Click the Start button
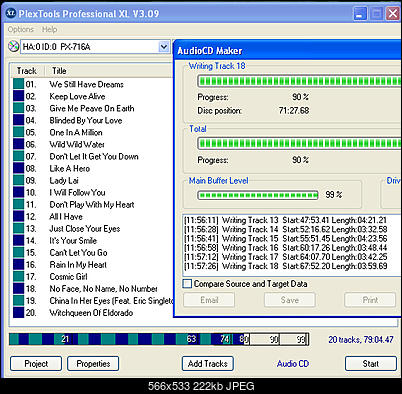Viewport: 402px width, 394px height. click(x=371, y=363)
